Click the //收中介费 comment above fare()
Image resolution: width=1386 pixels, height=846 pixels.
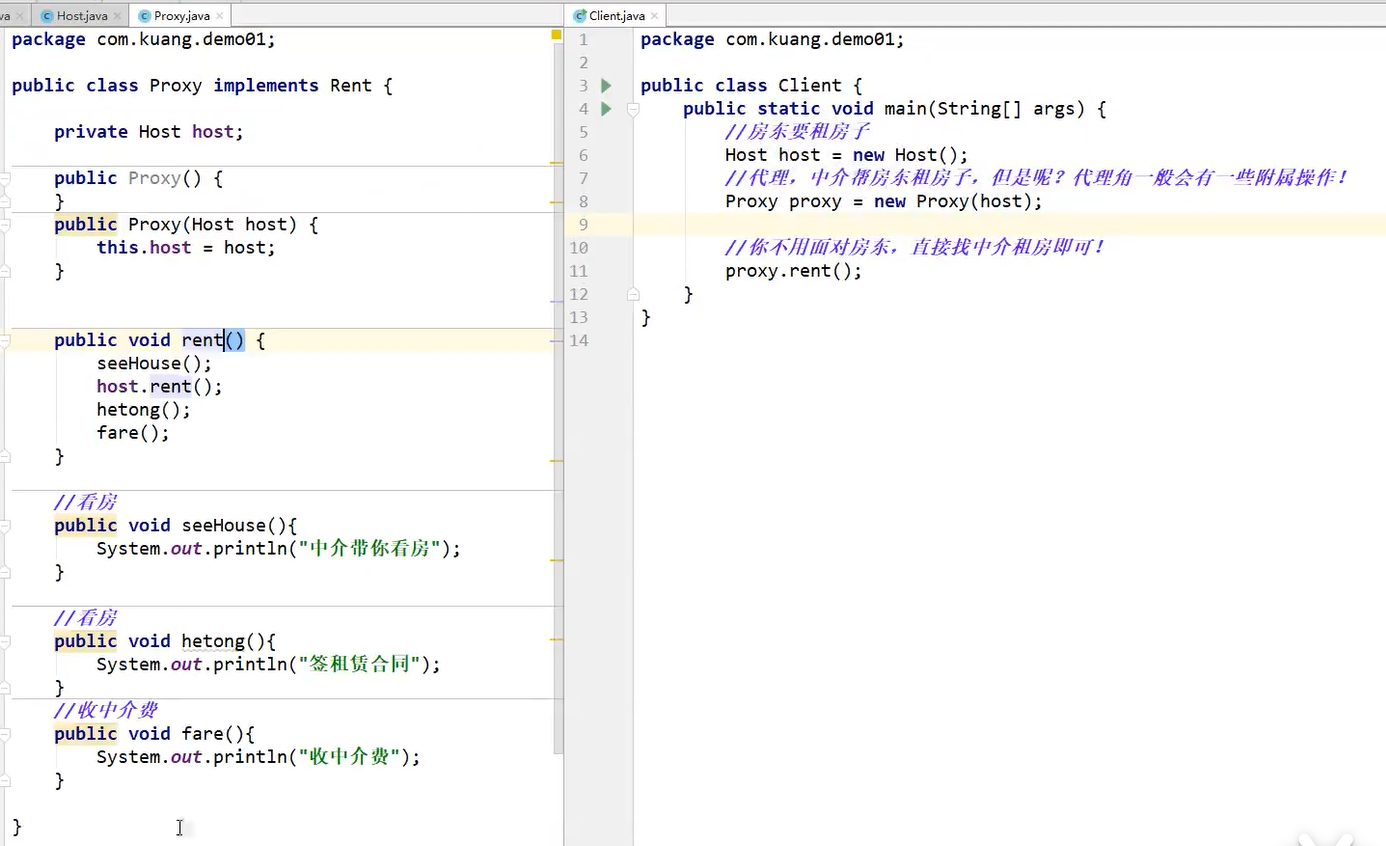[106, 711]
